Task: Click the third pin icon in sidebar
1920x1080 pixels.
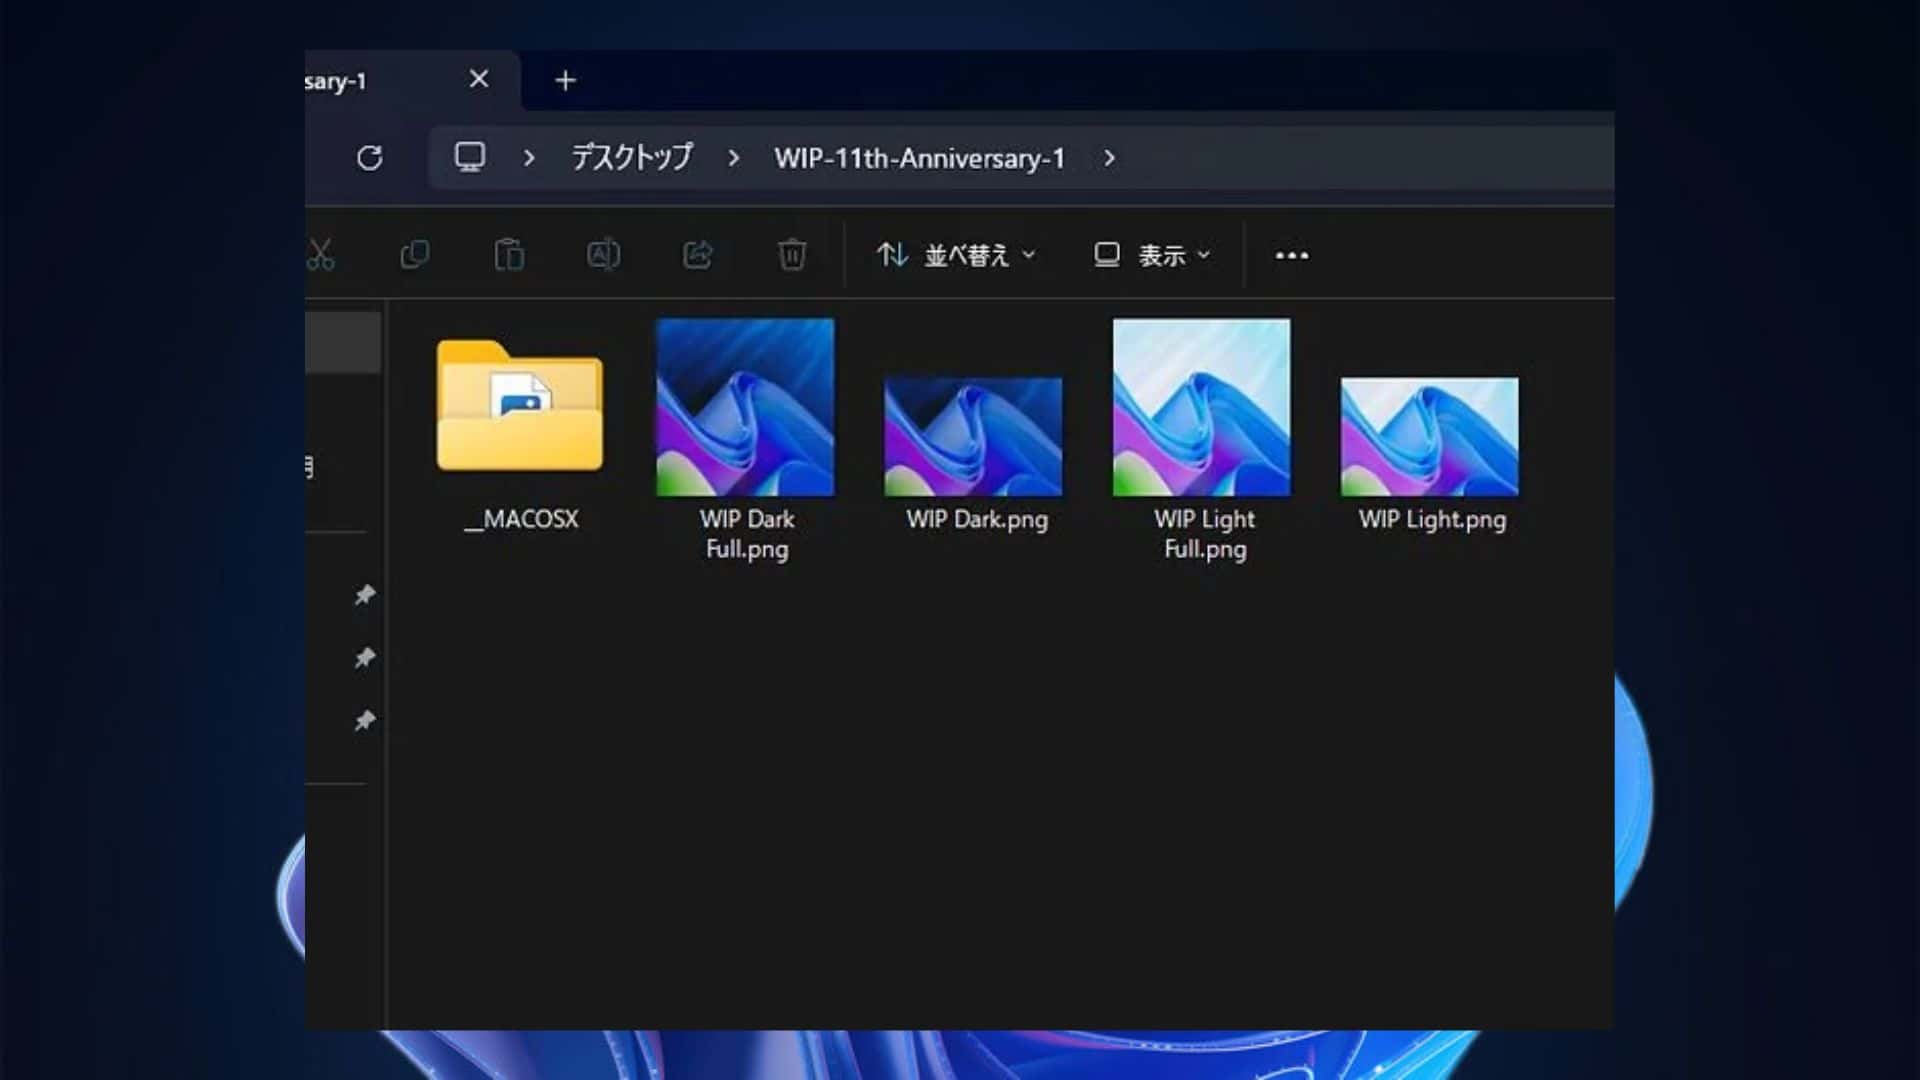Action: (365, 721)
